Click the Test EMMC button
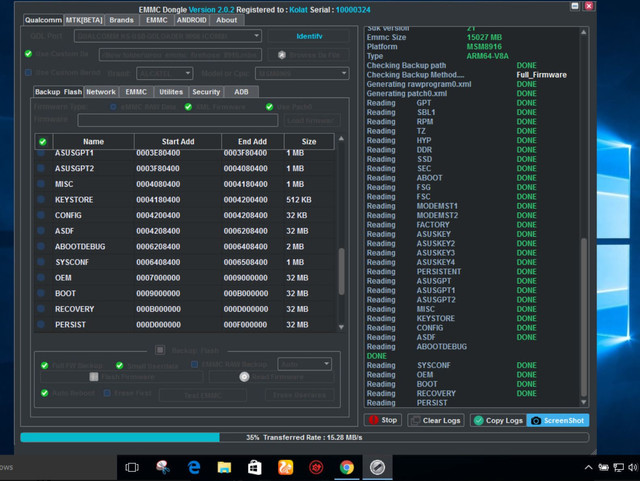 pos(203,395)
